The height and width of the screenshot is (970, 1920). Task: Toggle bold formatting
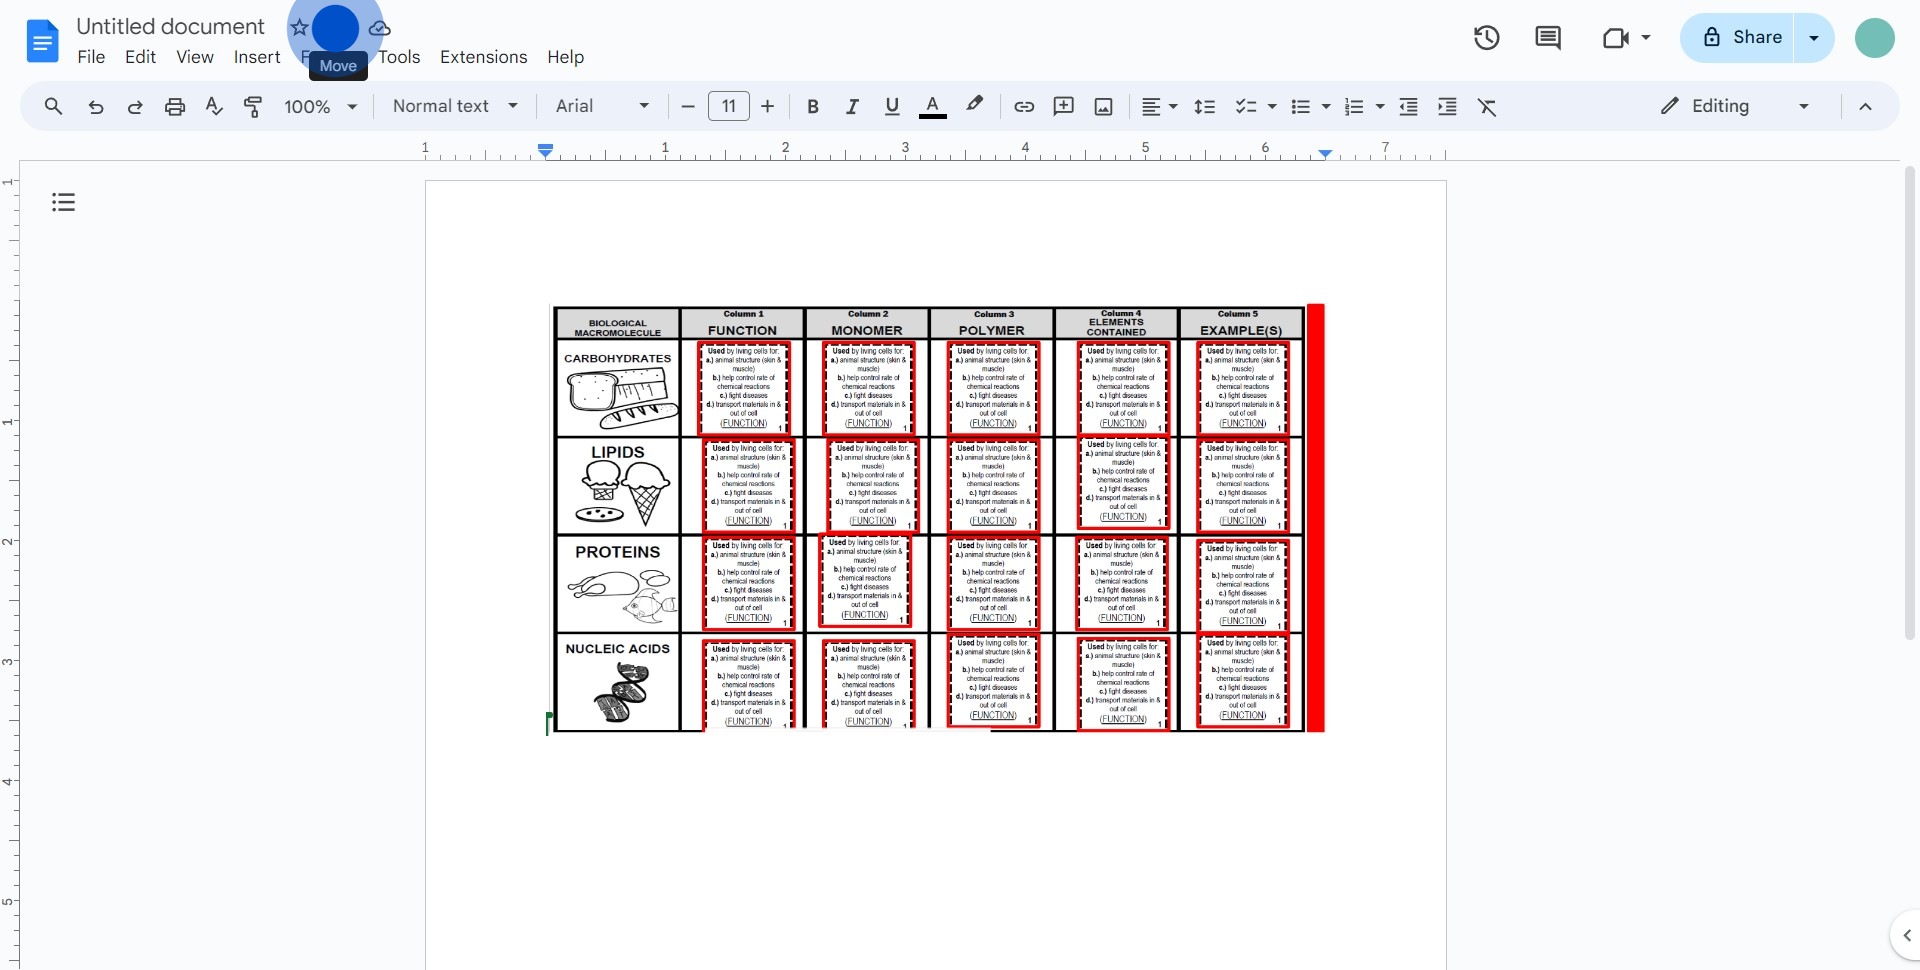point(813,107)
